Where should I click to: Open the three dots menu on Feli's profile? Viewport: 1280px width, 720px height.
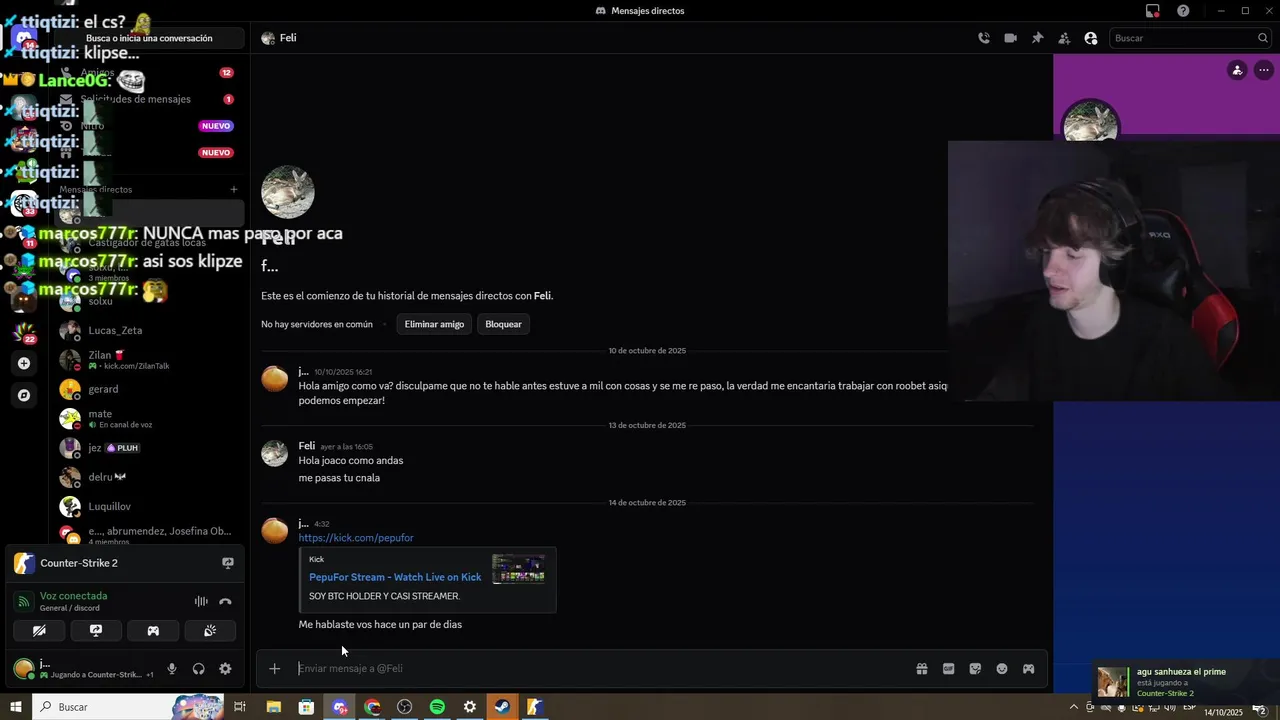1264,70
